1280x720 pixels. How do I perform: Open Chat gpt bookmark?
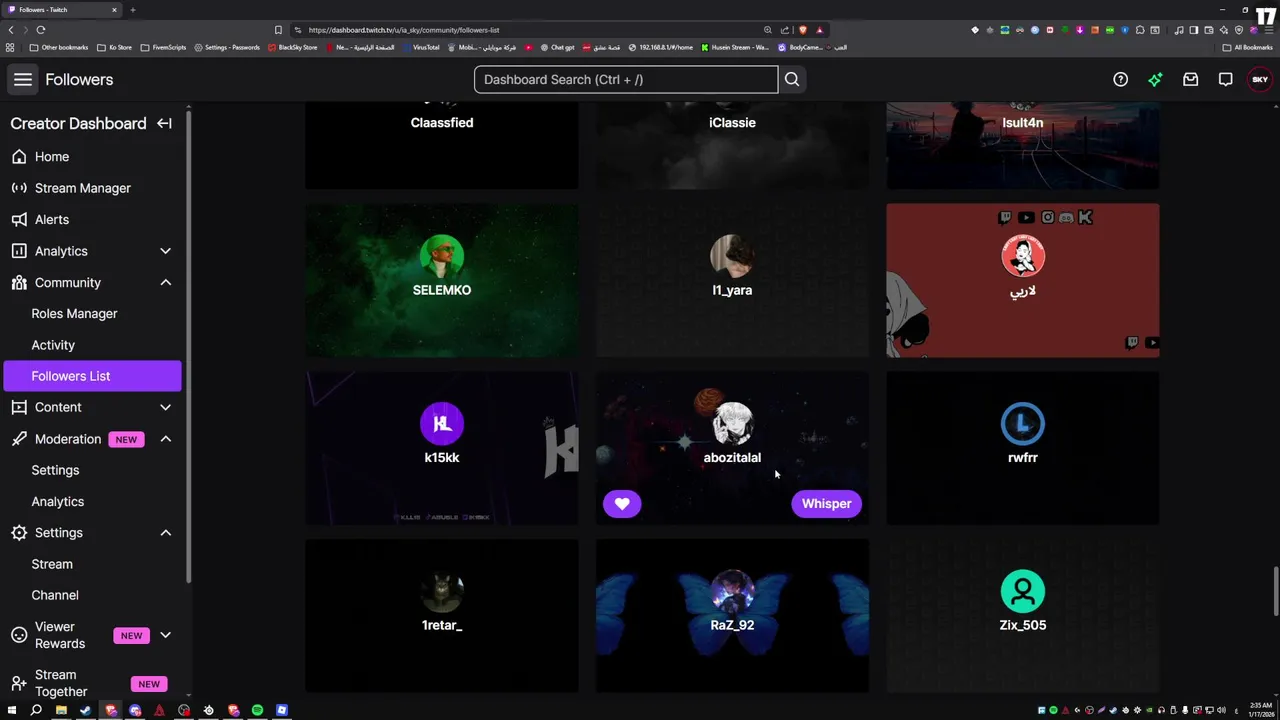click(558, 47)
